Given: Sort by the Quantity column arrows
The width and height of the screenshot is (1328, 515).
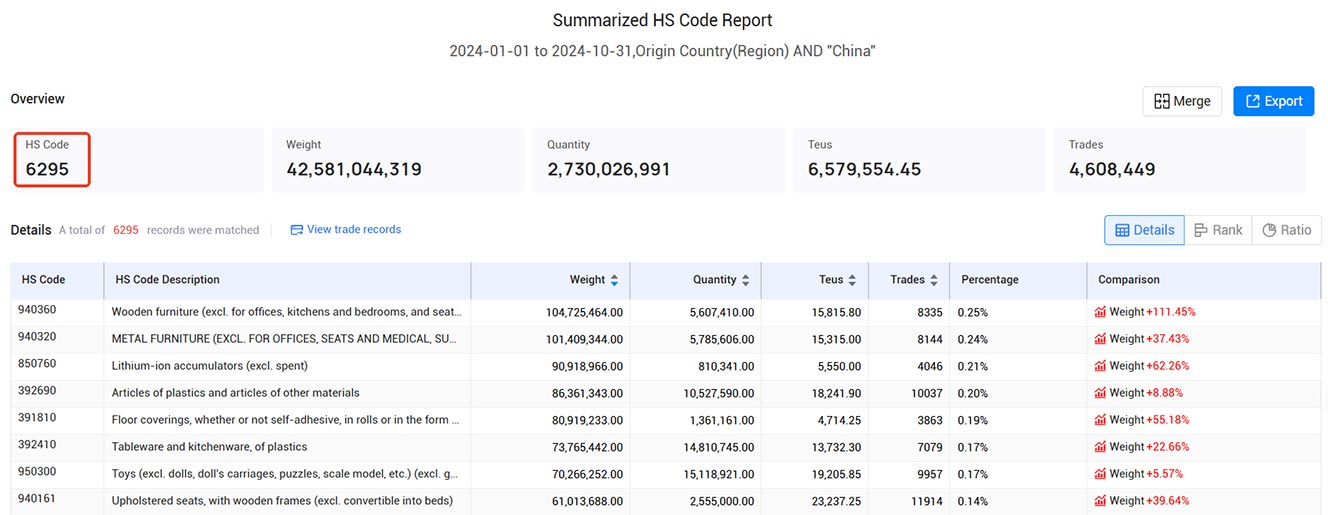Looking at the screenshot, I should pos(746,280).
